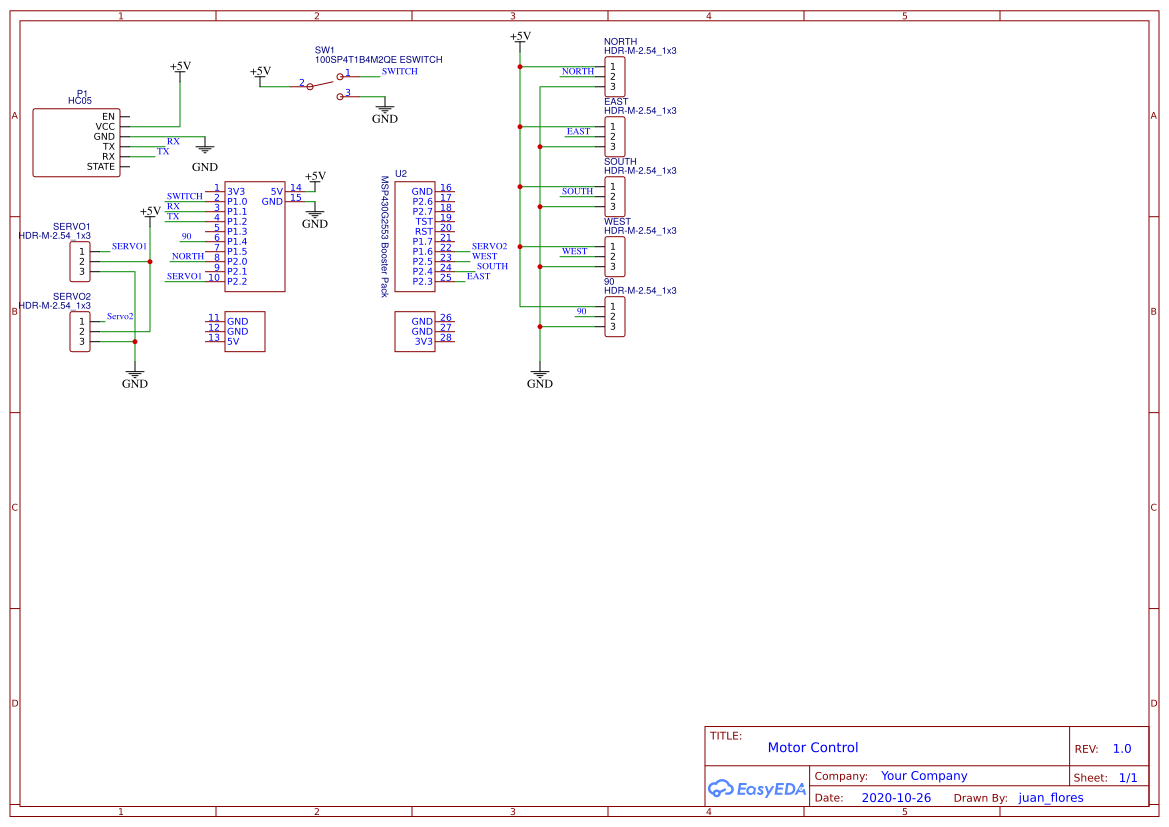This screenshot has width=1169, height=827.
Task: Click the drawn by juan_flores link
Action: (1051, 797)
